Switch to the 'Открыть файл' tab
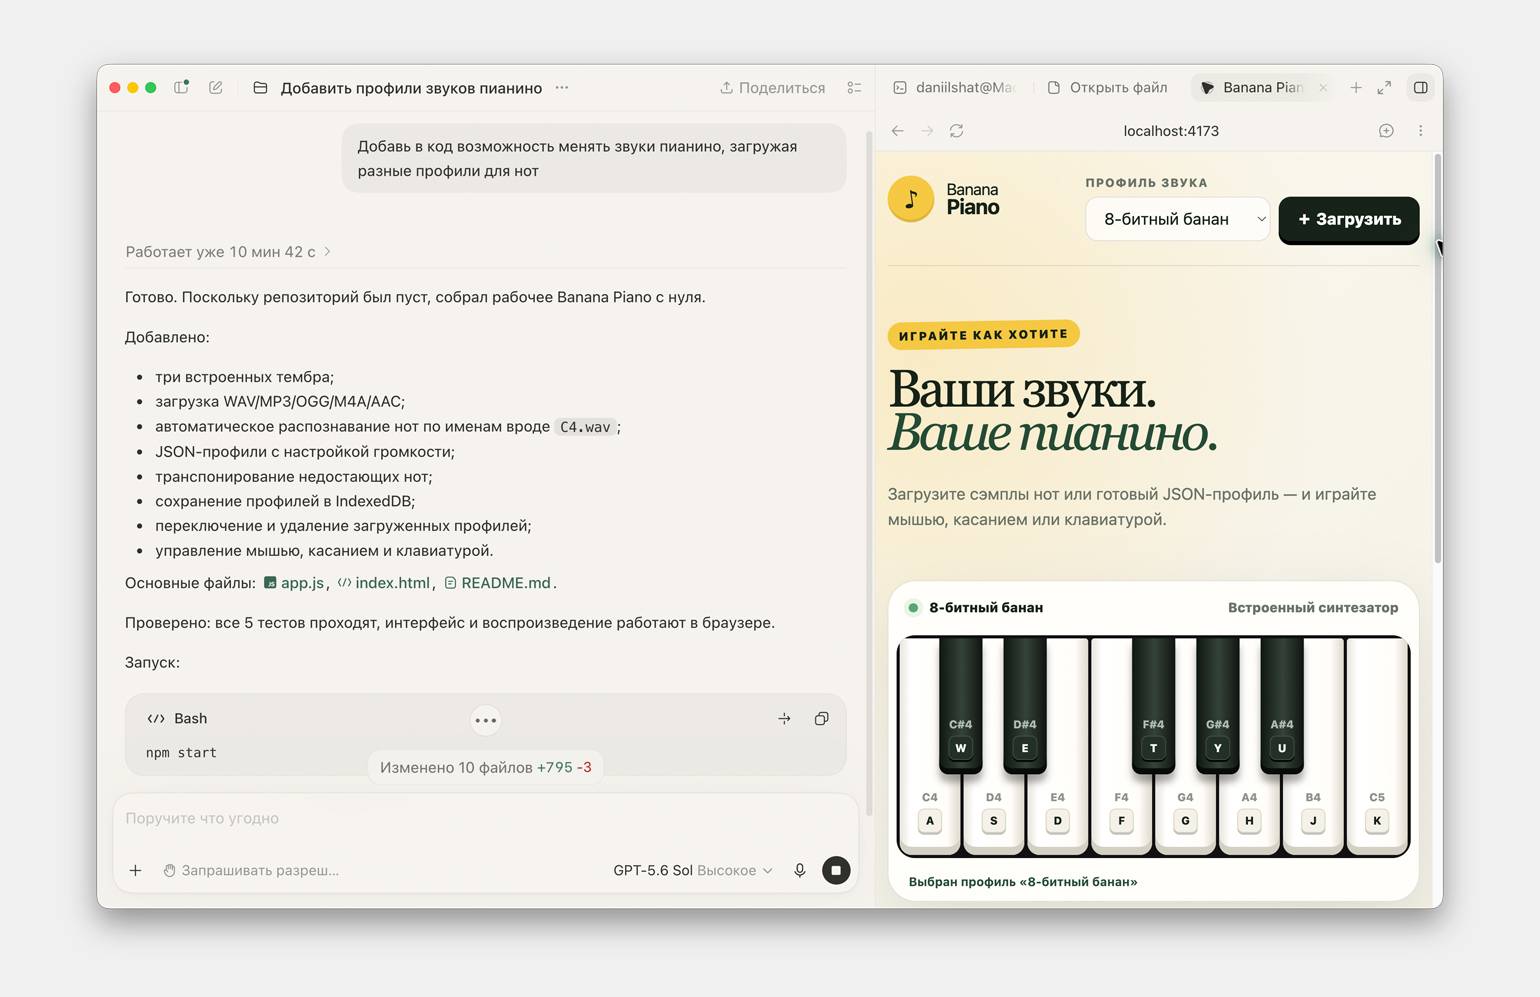This screenshot has height=997, width=1540. 1108,88
